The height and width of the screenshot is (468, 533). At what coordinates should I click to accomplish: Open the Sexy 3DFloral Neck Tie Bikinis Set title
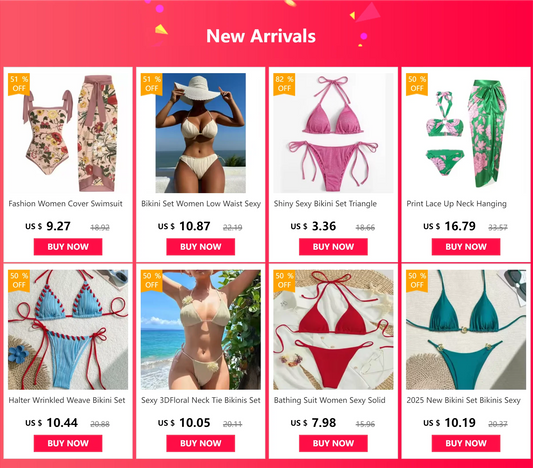point(201,400)
